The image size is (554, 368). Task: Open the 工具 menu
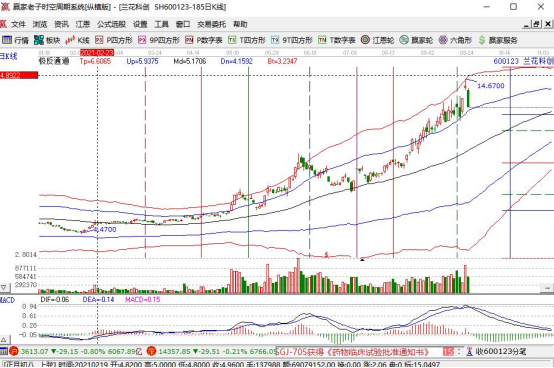162,24
